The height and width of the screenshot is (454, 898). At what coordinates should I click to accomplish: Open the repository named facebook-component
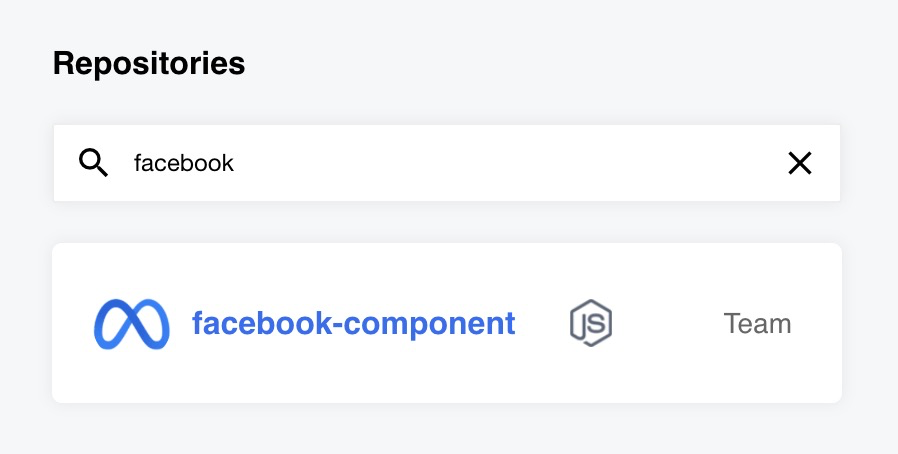point(353,324)
